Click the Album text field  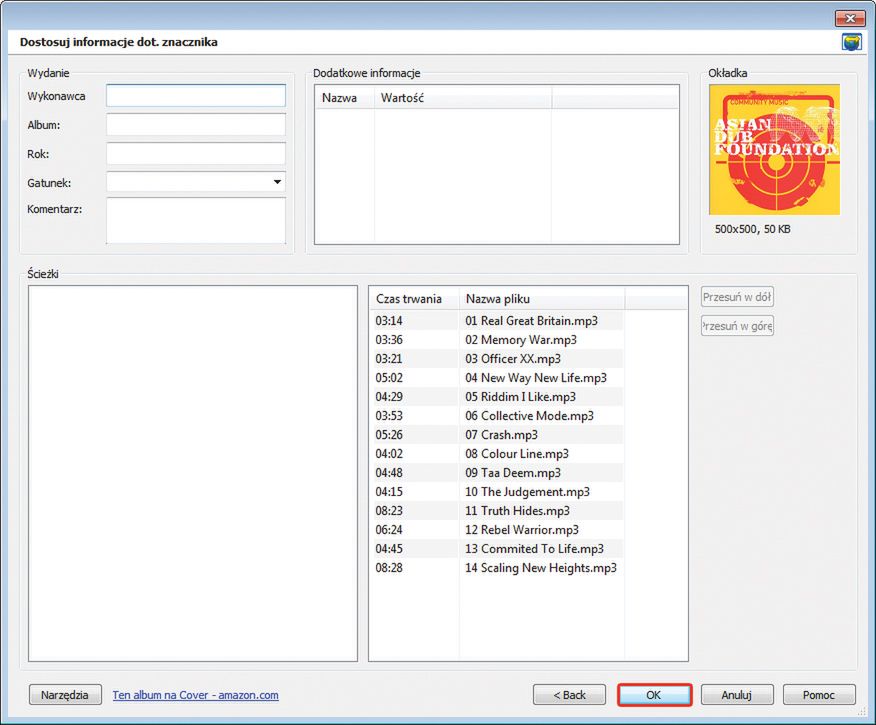196,125
